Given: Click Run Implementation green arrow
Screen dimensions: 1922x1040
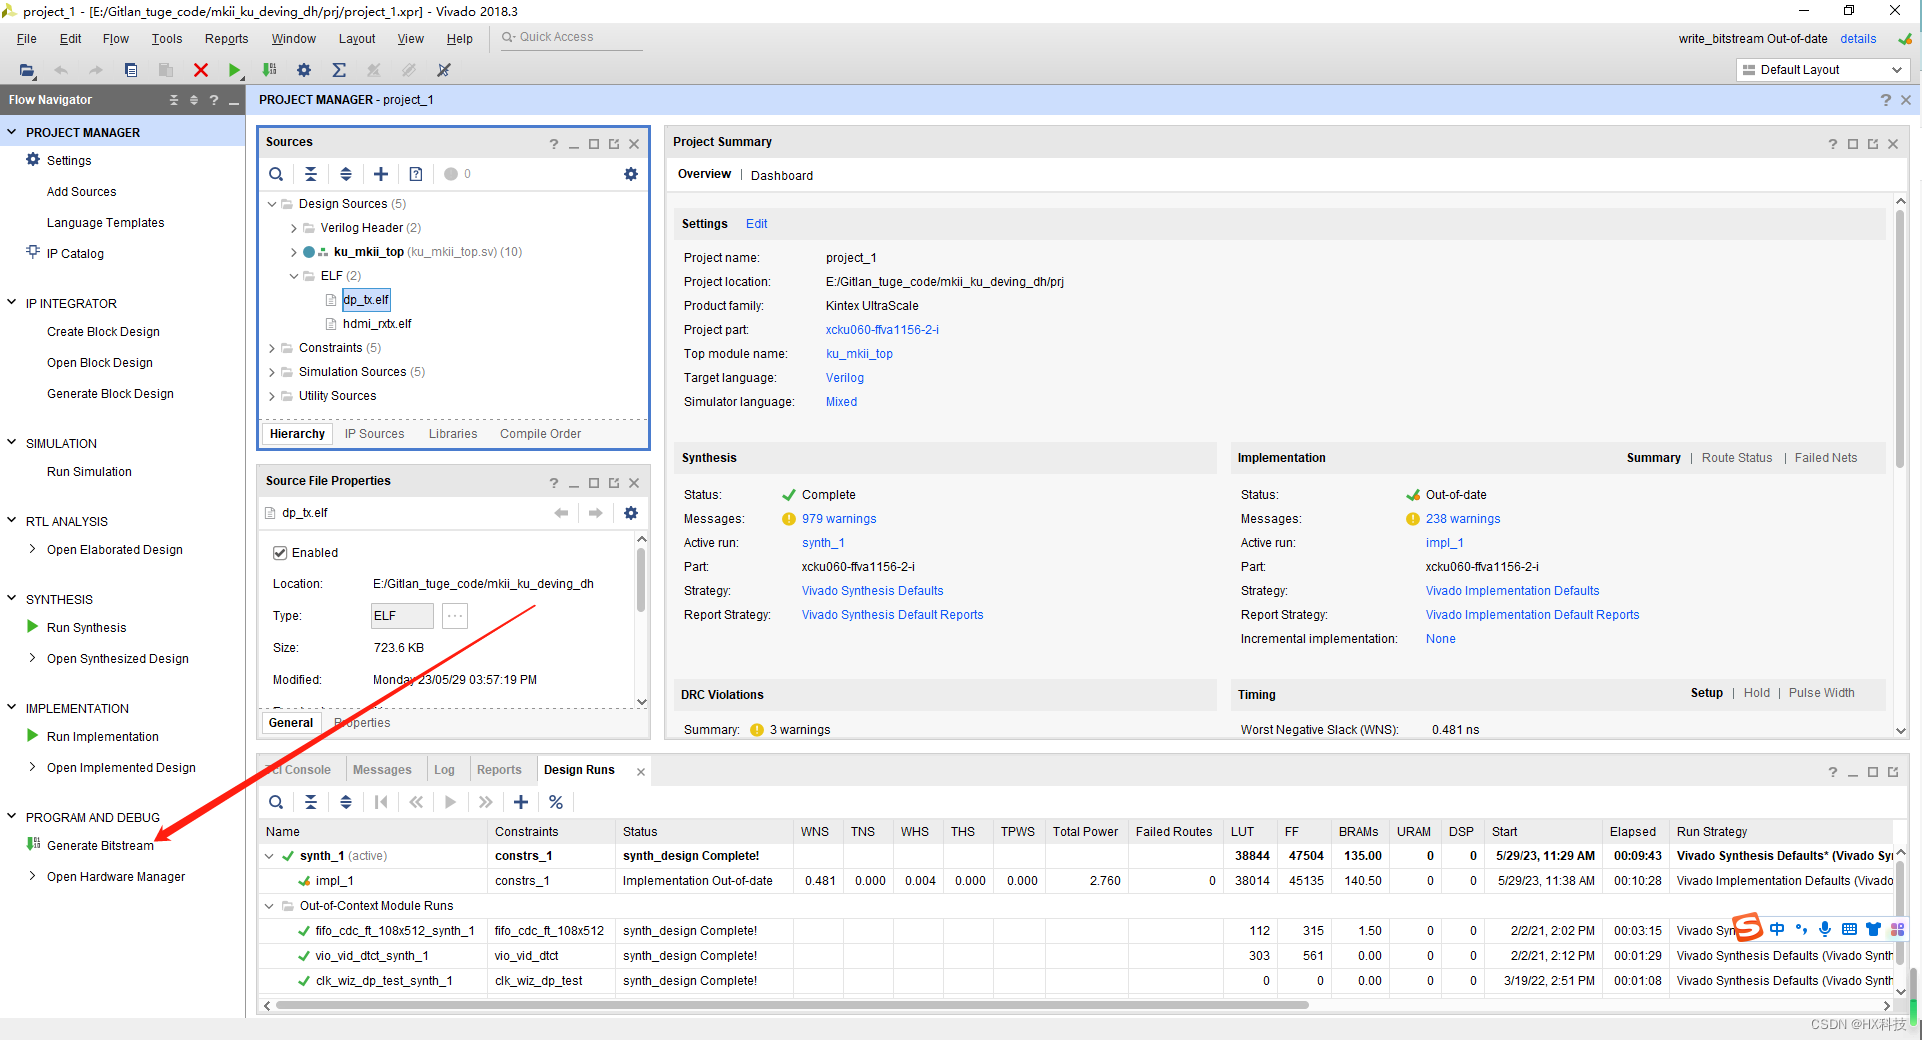Looking at the screenshot, I should (x=32, y=735).
